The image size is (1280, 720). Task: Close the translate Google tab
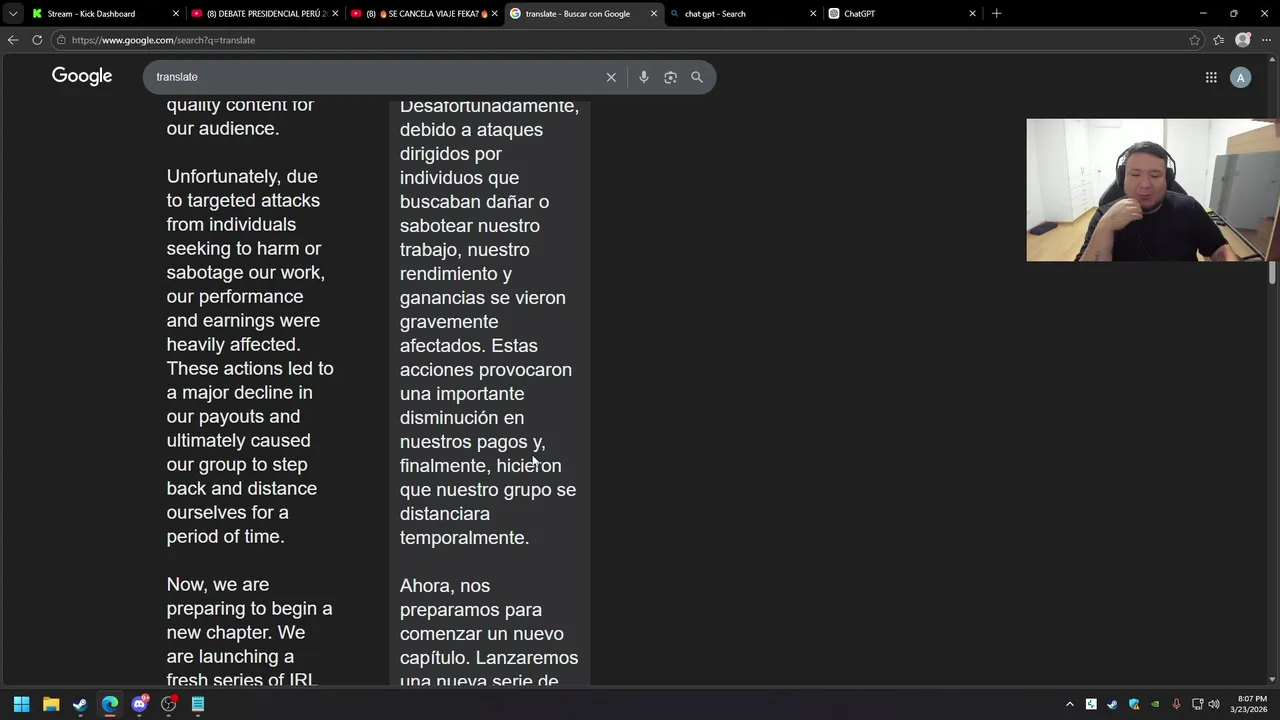point(654,14)
